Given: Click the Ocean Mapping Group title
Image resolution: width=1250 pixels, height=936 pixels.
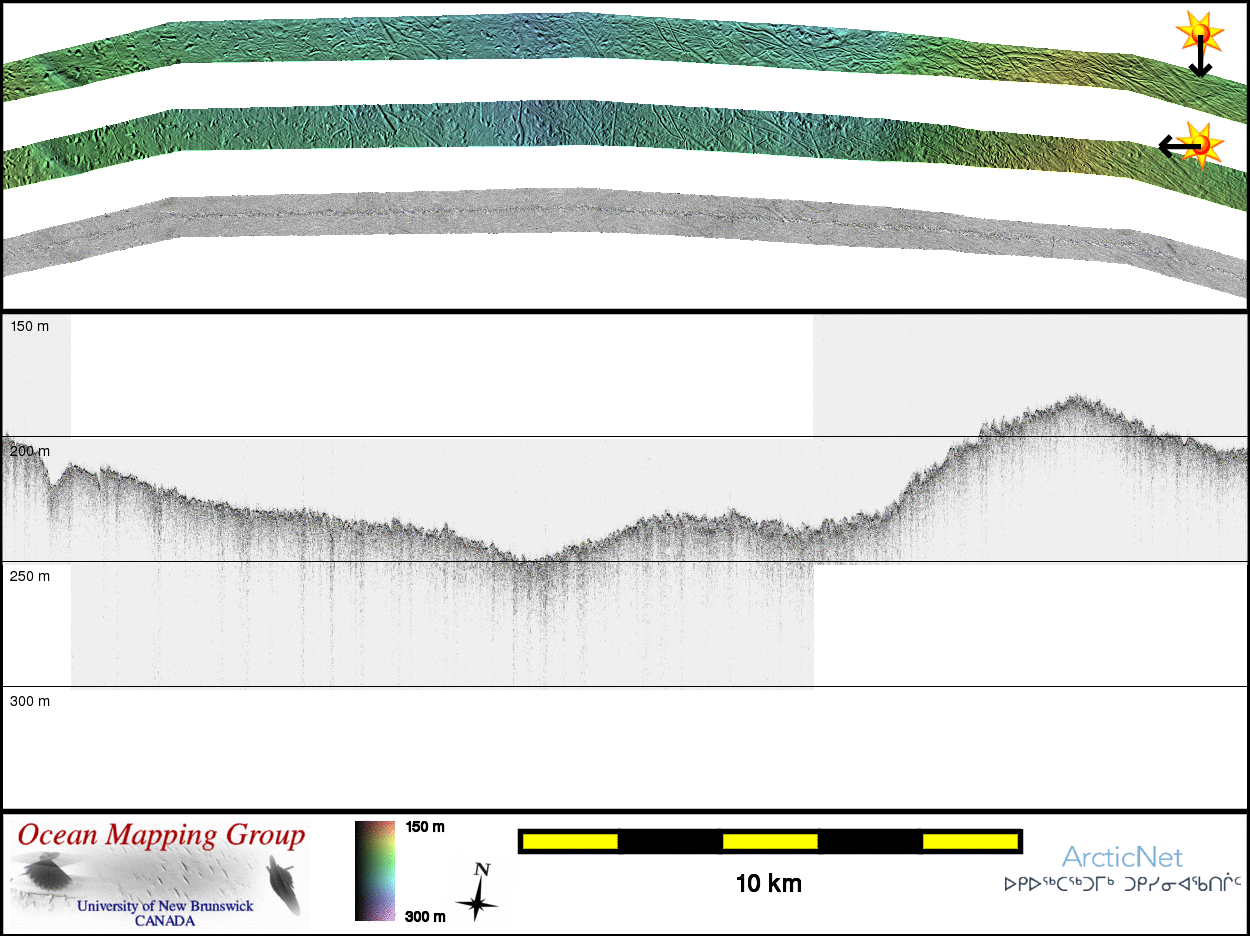Looking at the screenshot, I should 161,835.
